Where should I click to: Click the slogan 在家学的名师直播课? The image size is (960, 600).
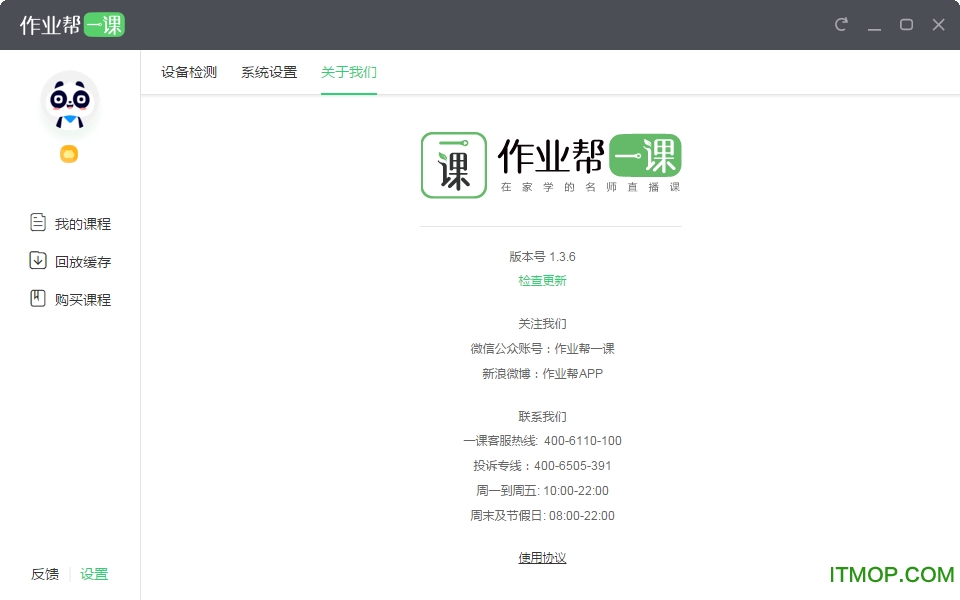point(590,187)
